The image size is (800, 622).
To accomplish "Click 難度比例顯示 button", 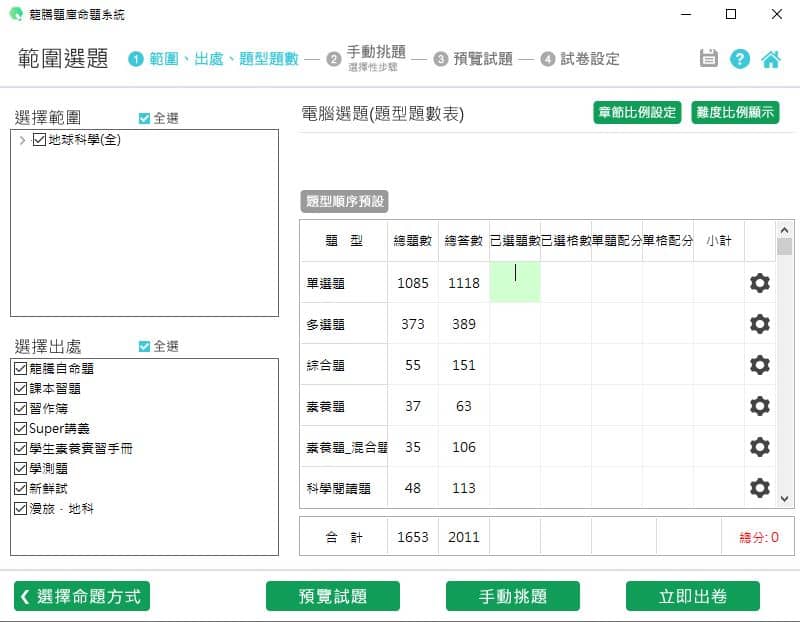I will click(735, 112).
